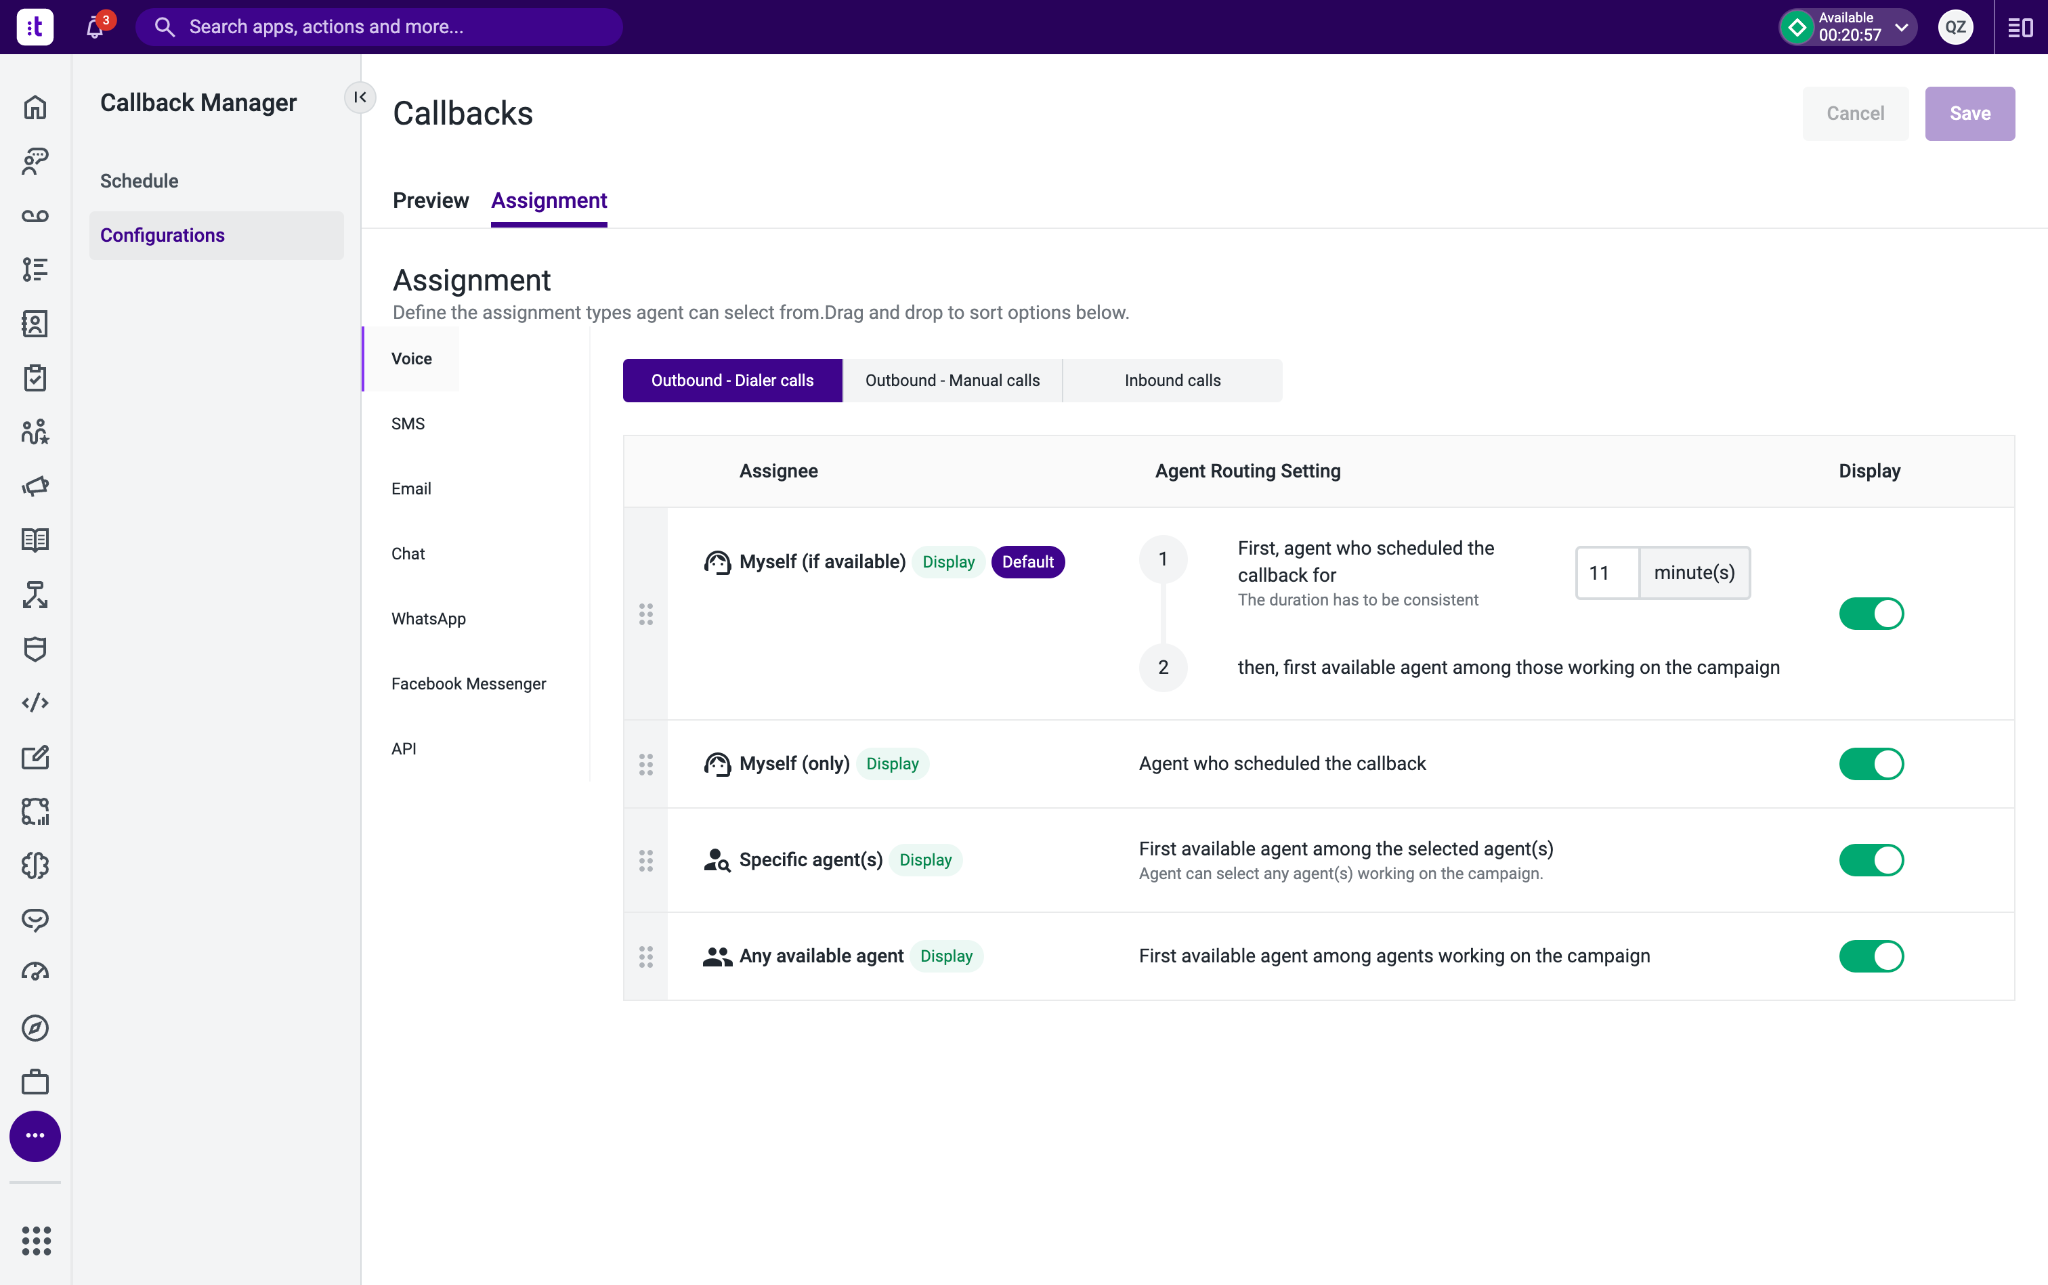Open the shield icon in the sidebar
The width and height of the screenshot is (2048, 1285).
(35, 649)
